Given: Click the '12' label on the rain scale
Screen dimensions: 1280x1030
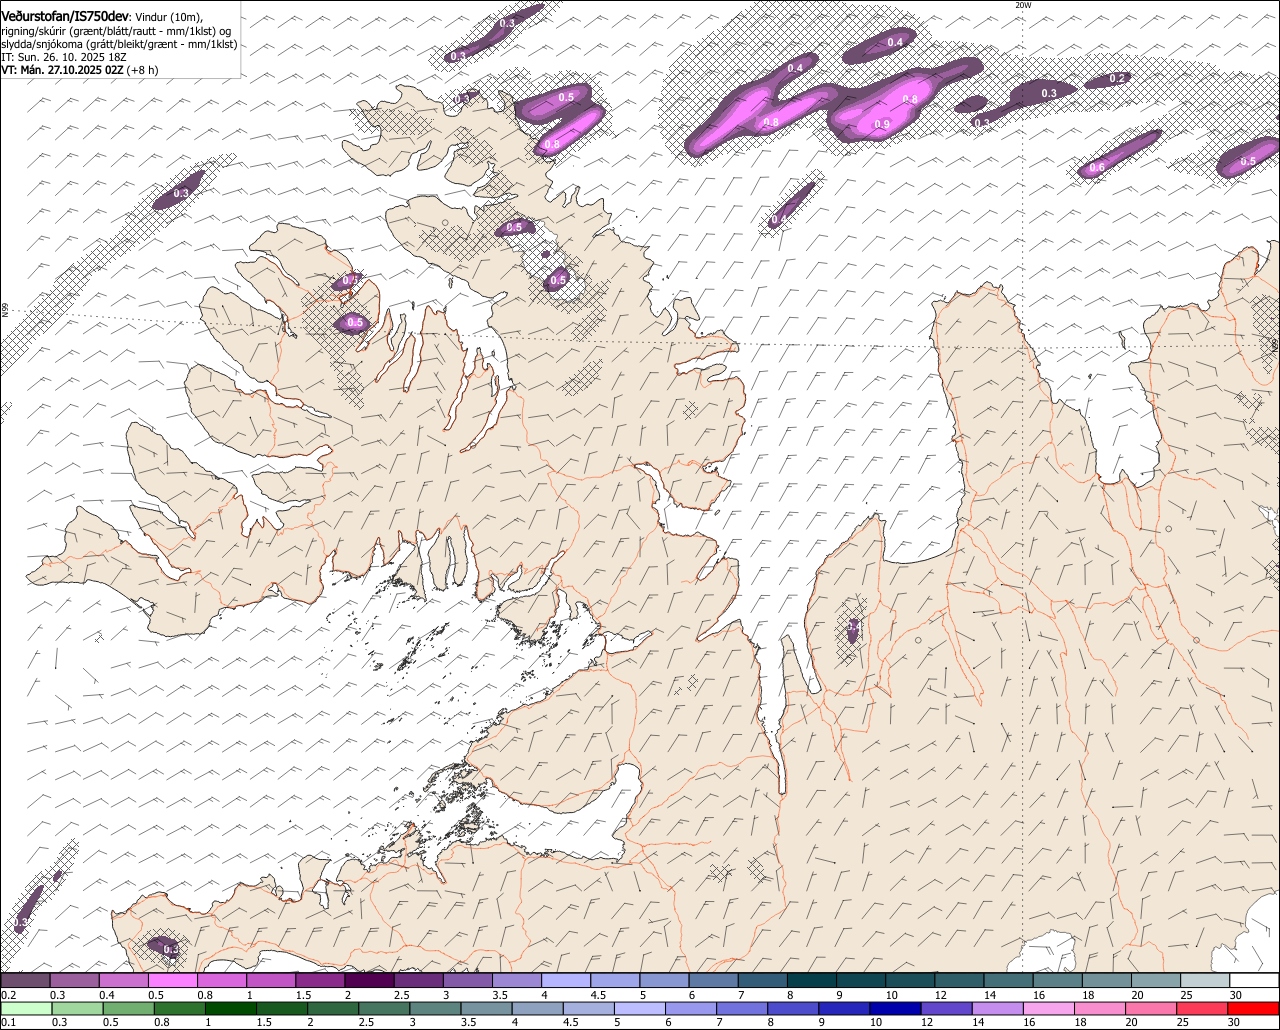Looking at the screenshot, I should coord(927,1022).
